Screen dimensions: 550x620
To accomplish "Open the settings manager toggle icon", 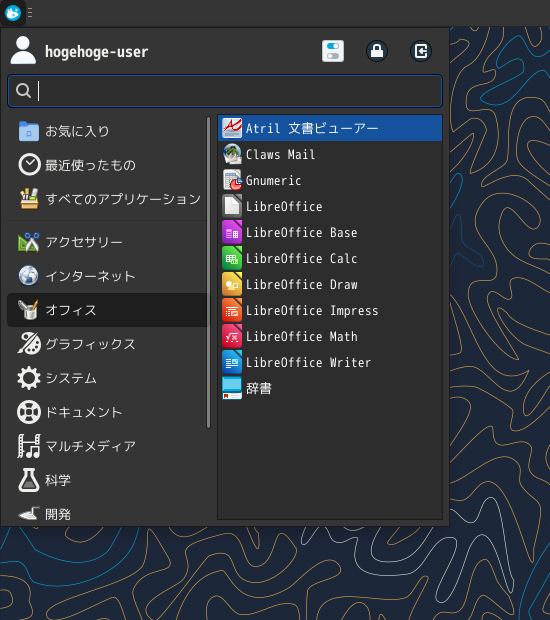I will (333, 51).
